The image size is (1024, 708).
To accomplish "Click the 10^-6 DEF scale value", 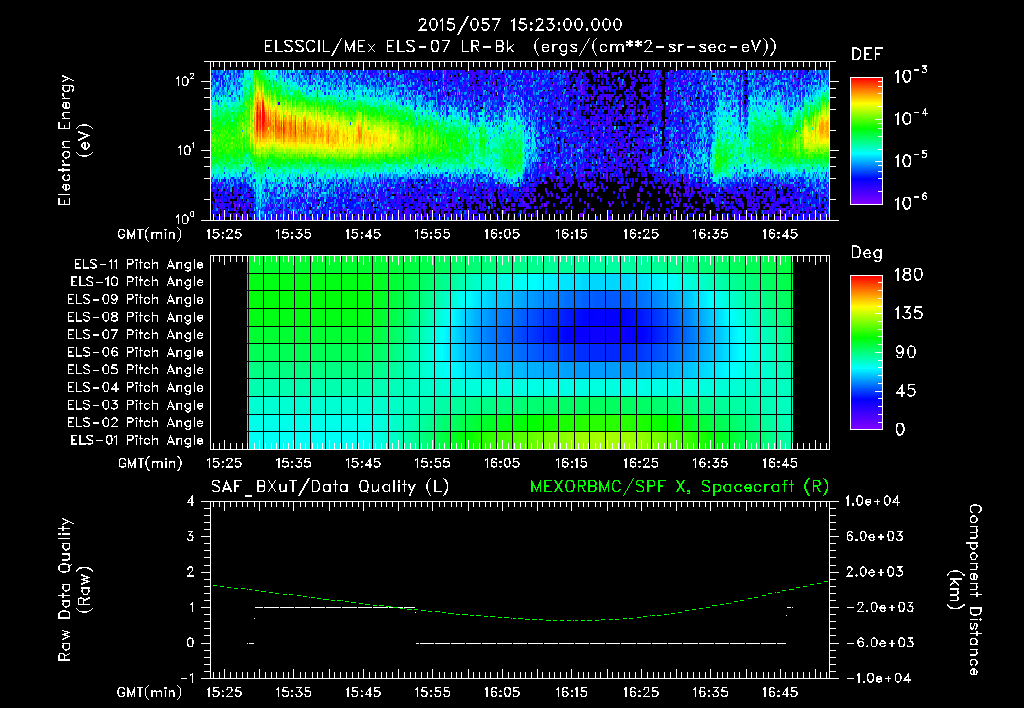I will pos(910,202).
